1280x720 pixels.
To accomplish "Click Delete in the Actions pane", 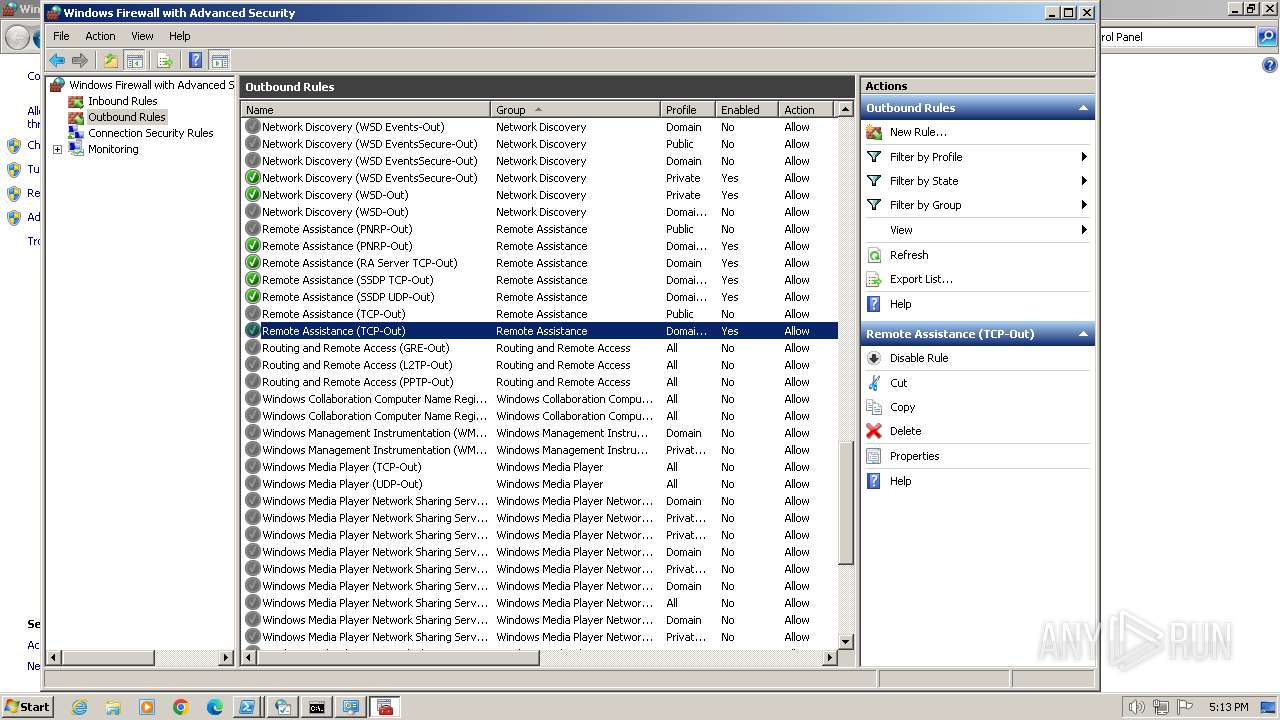I will pyautogui.click(x=905, y=431).
